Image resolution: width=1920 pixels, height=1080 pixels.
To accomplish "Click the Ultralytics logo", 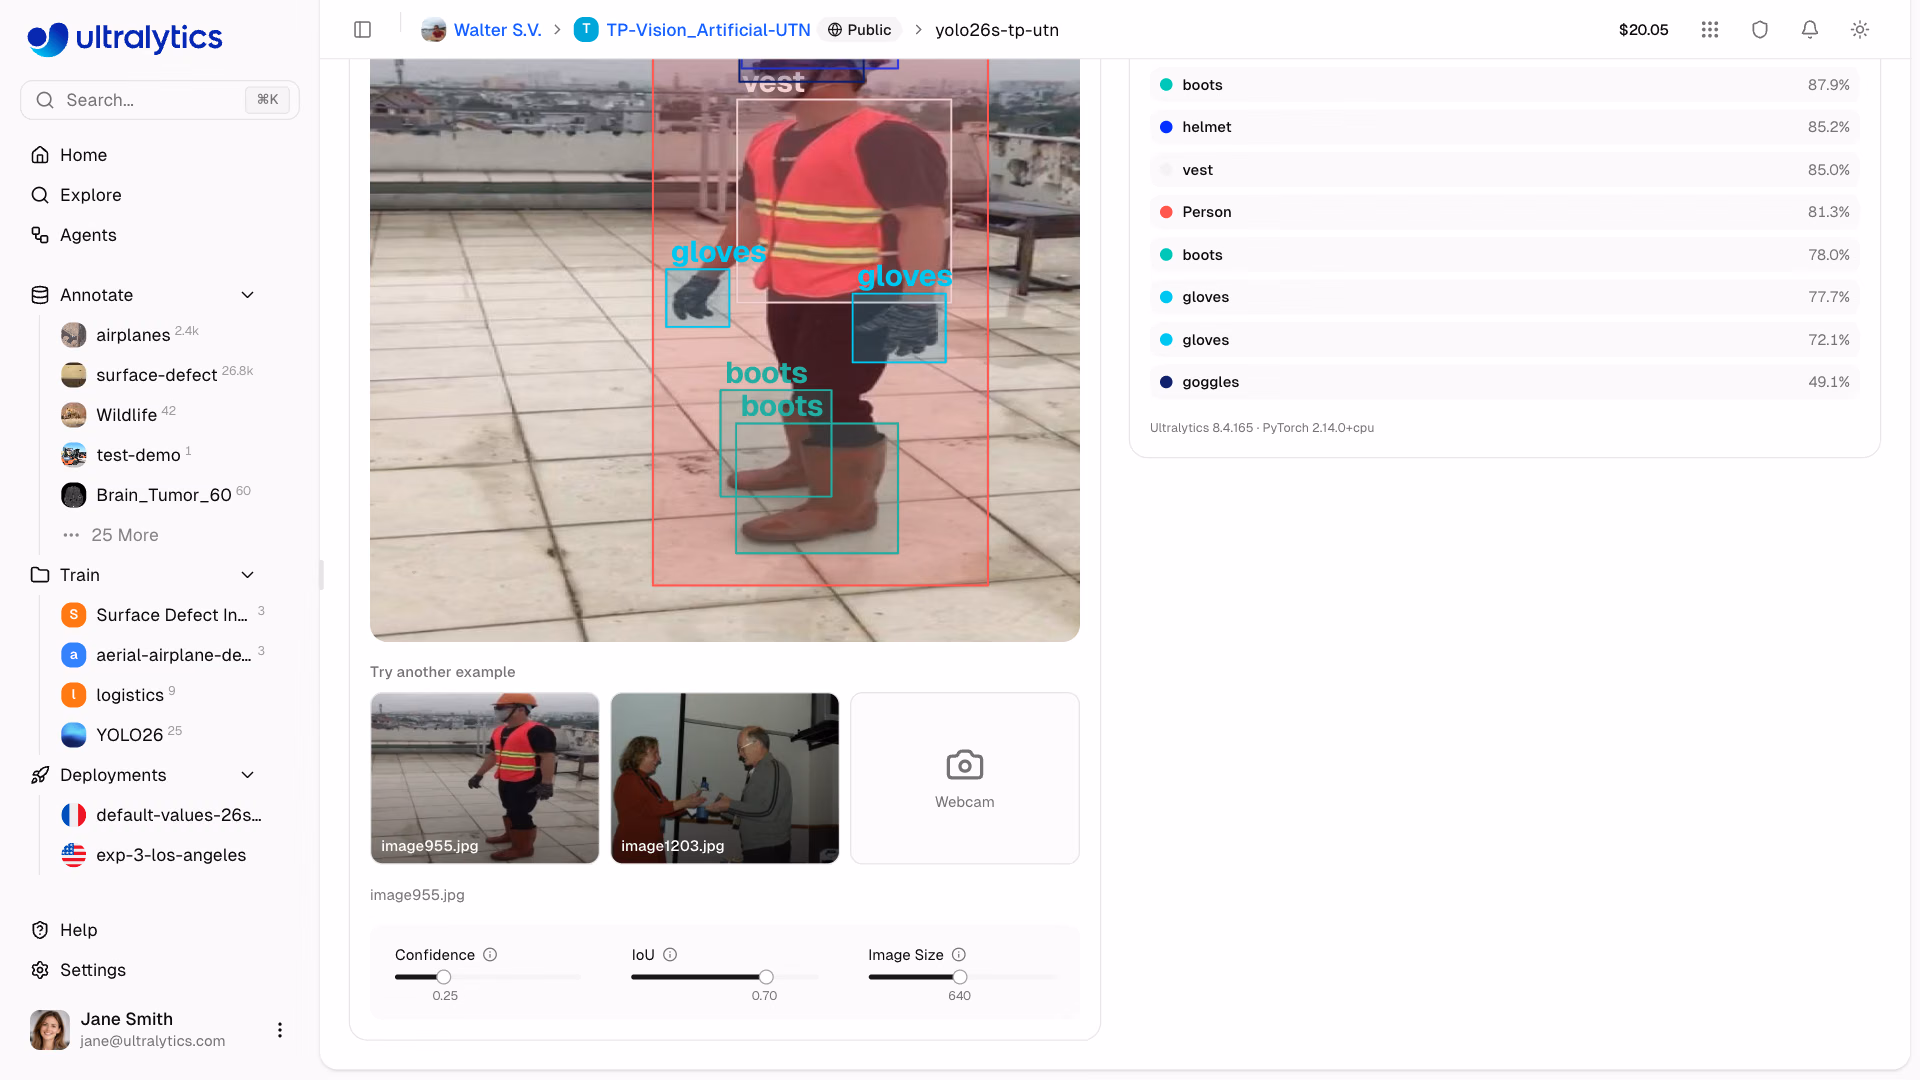I will click(x=125, y=38).
